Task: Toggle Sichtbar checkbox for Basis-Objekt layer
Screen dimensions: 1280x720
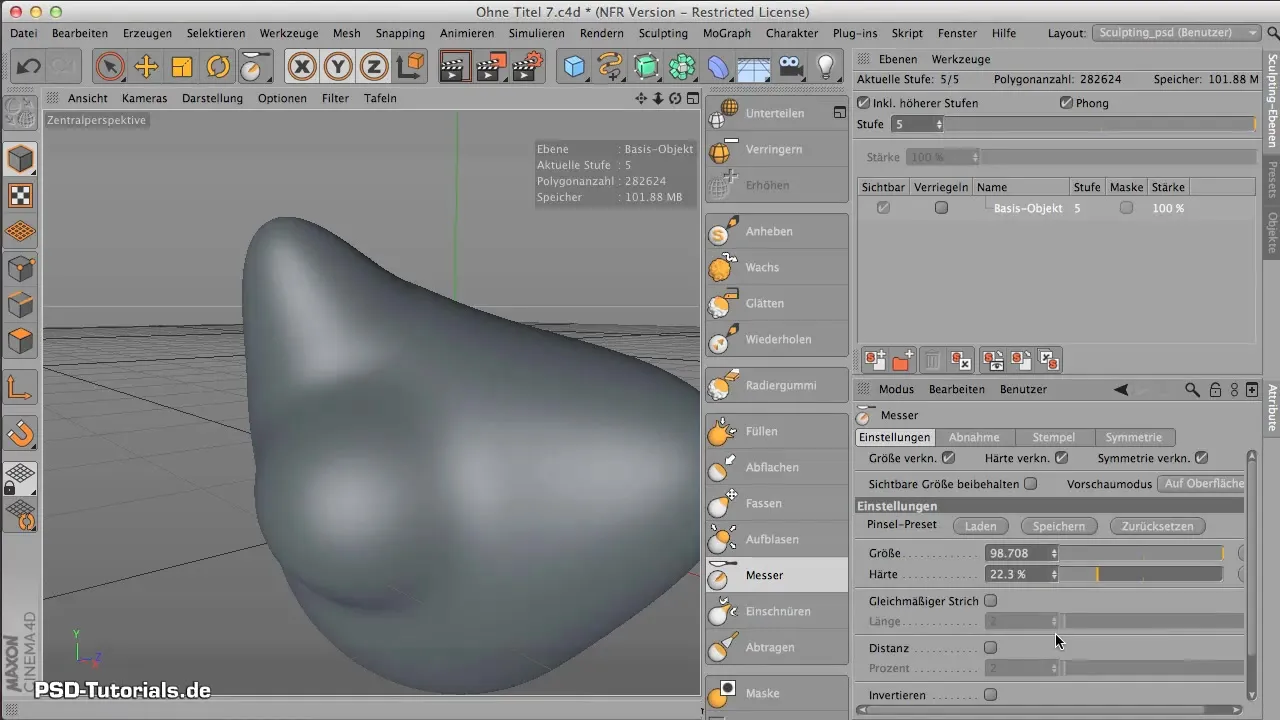Action: point(883,208)
